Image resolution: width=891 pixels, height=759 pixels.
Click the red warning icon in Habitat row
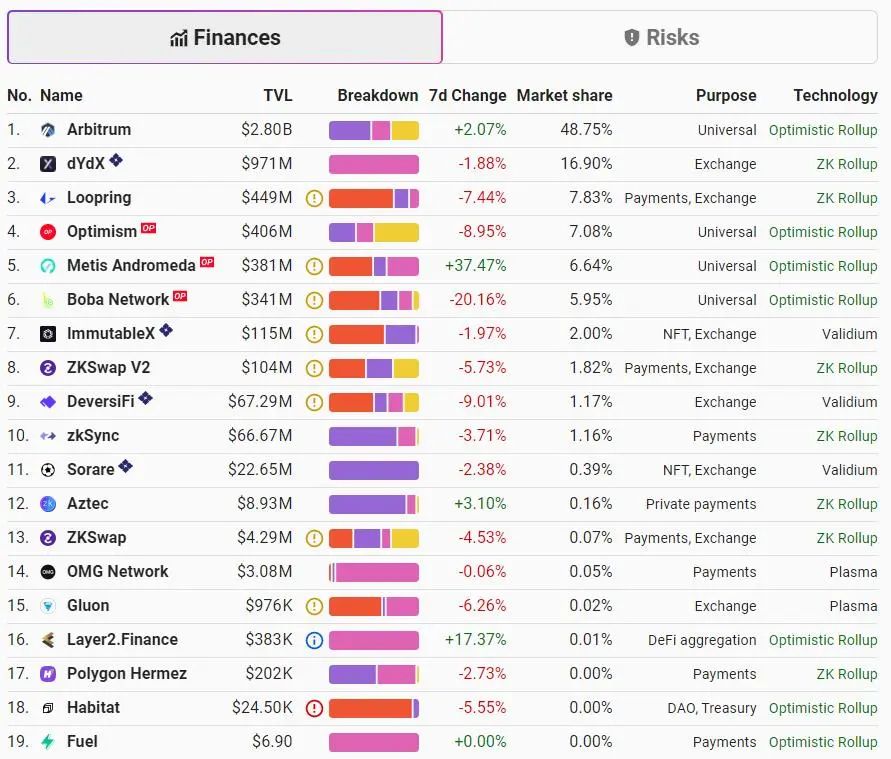[314, 708]
